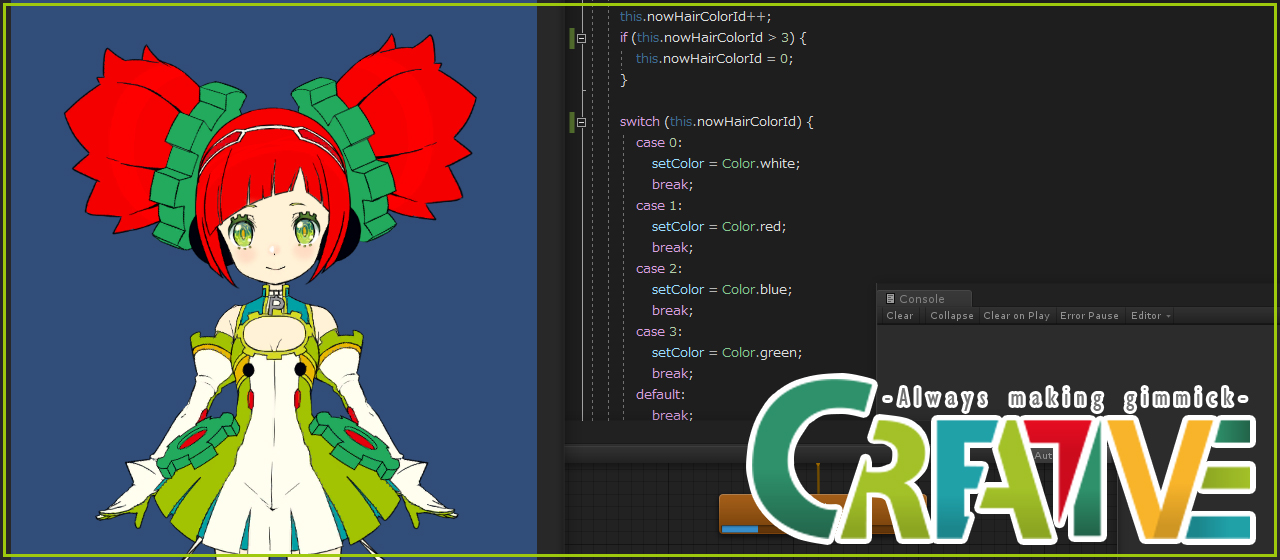Select the animator transition line above node
1280x560 pixels.
818,477
